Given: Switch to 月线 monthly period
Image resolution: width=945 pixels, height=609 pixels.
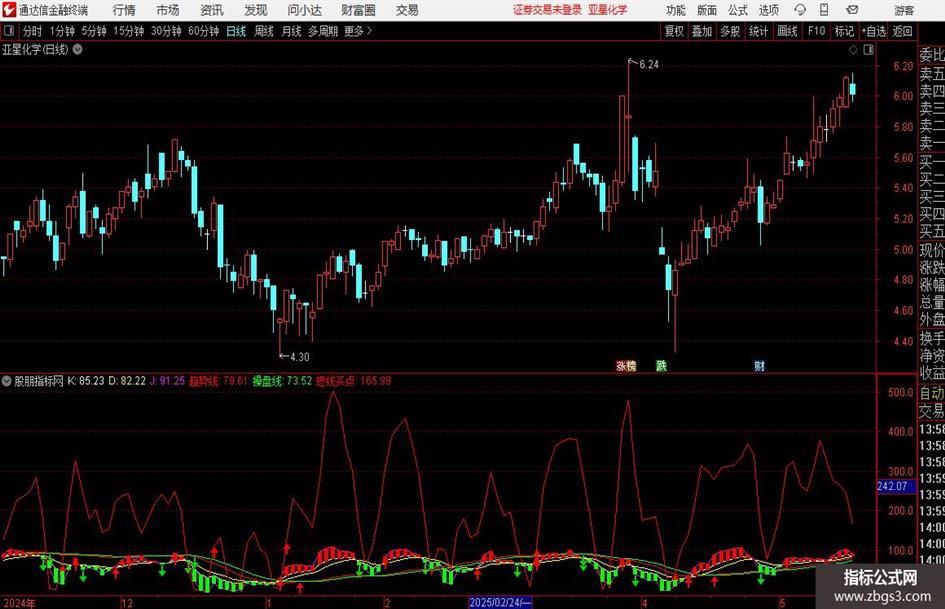Looking at the screenshot, I should pos(291,31).
